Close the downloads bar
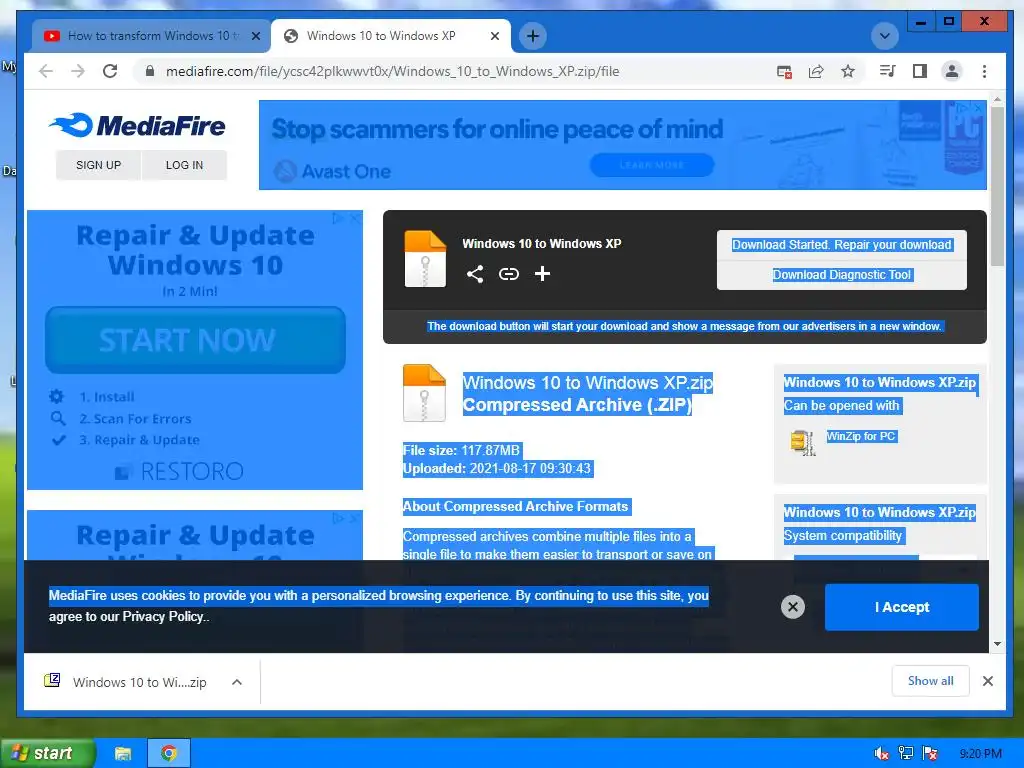This screenshot has height=768, width=1024. point(987,681)
